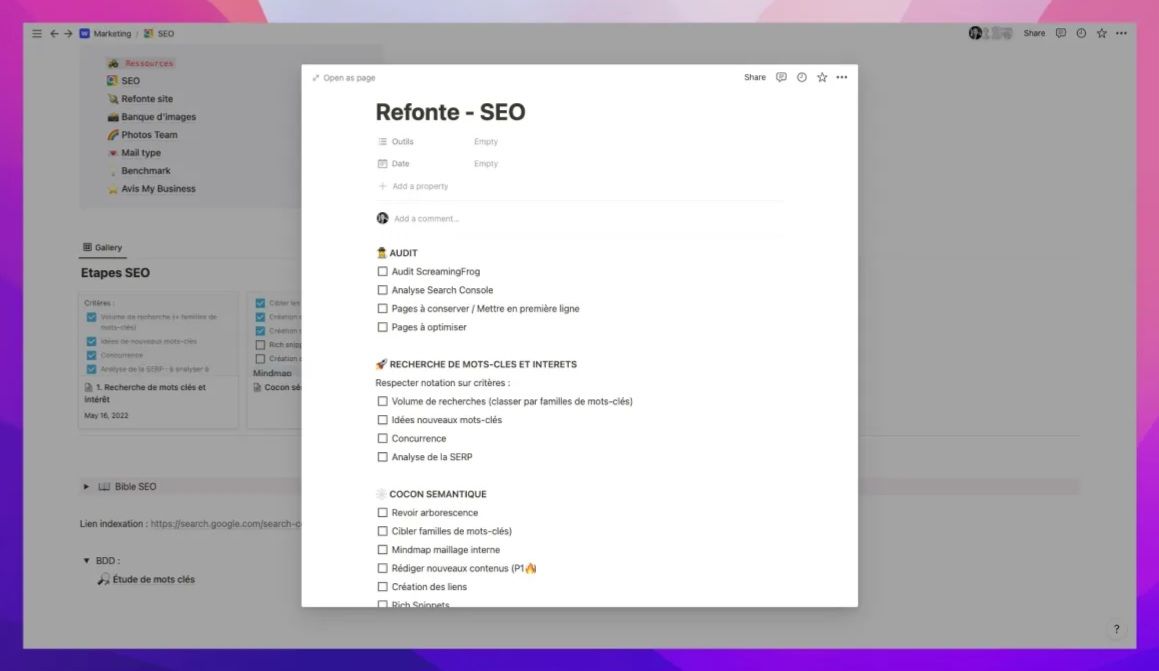Open Avis My Business page
The width and height of the screenshot is (1159, 671).
tap(158, 188)
